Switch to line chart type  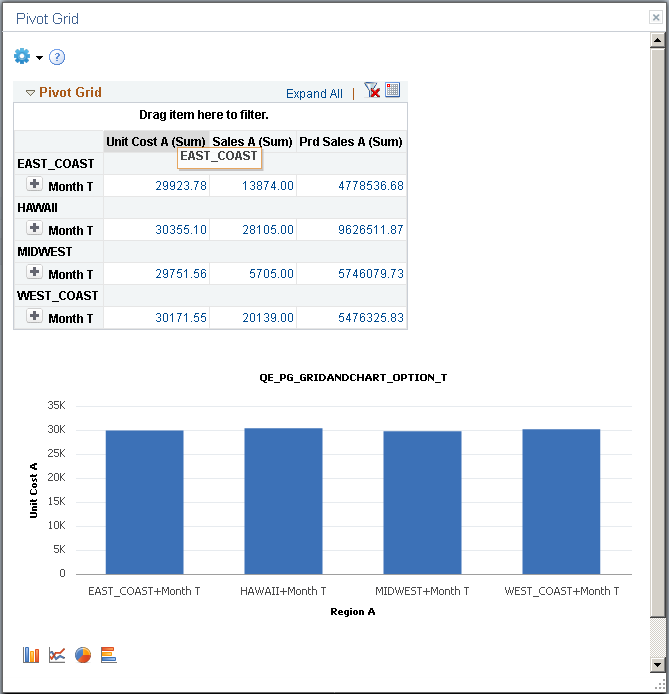[57, 655]
